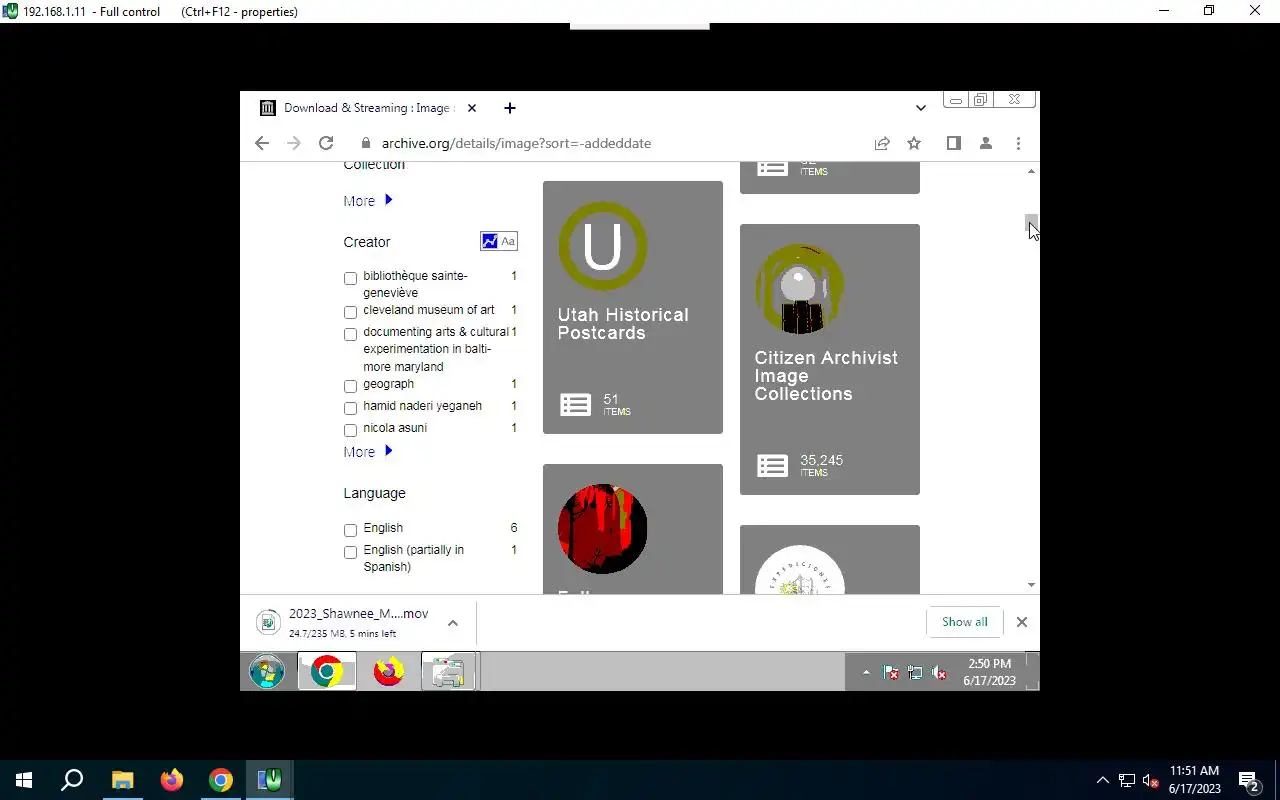Click the remote clock showing 2:50 PM
The width and height of the screenshot is (1280, 800).
[989, 672]
